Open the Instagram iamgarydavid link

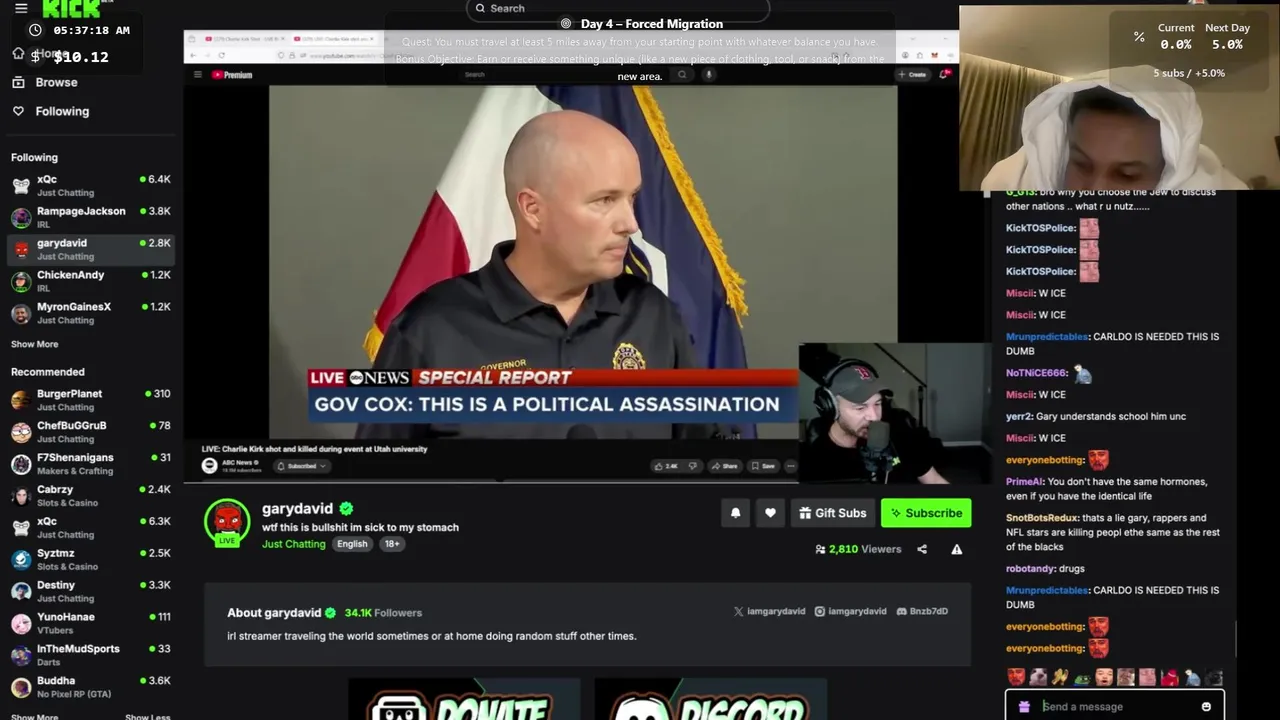pyautogui.click(x=850, y=611)
